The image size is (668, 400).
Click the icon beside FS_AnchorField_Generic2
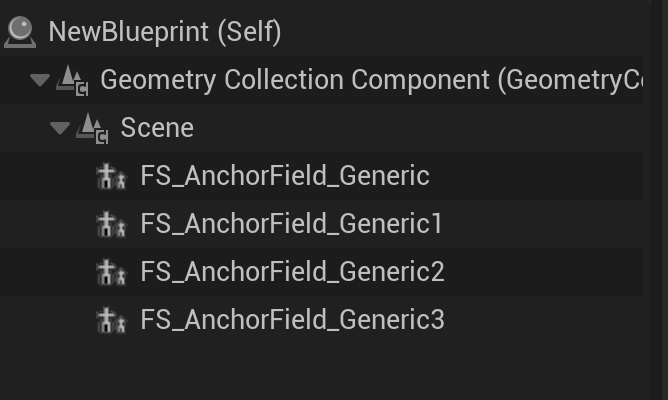pos(111,272)
